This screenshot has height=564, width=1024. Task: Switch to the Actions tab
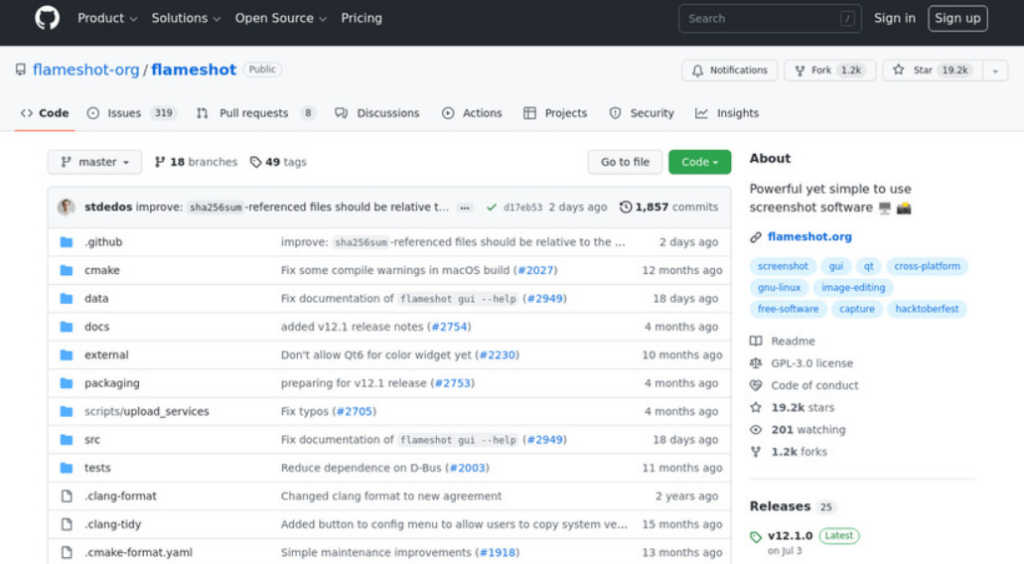point(472,113)
